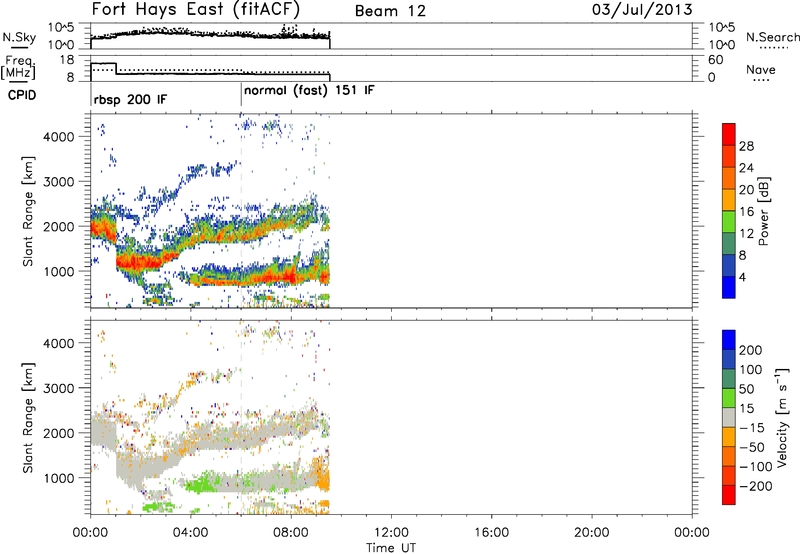Click the 'Nave' legend label

761,69
